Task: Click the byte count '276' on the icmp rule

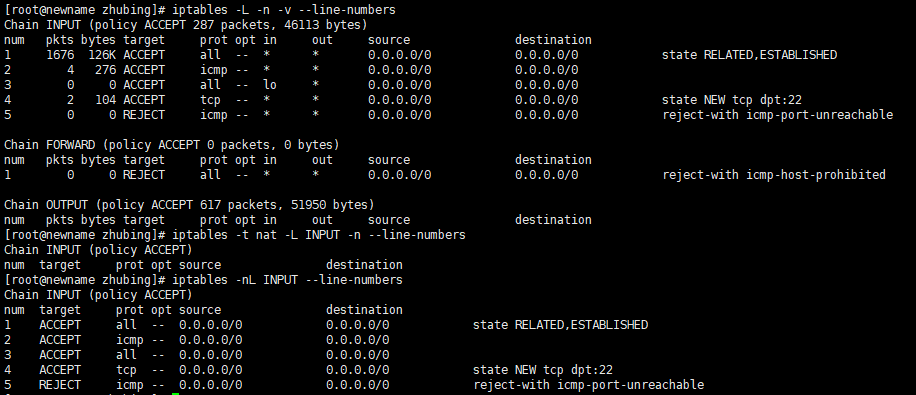Action: pos(105,70)
